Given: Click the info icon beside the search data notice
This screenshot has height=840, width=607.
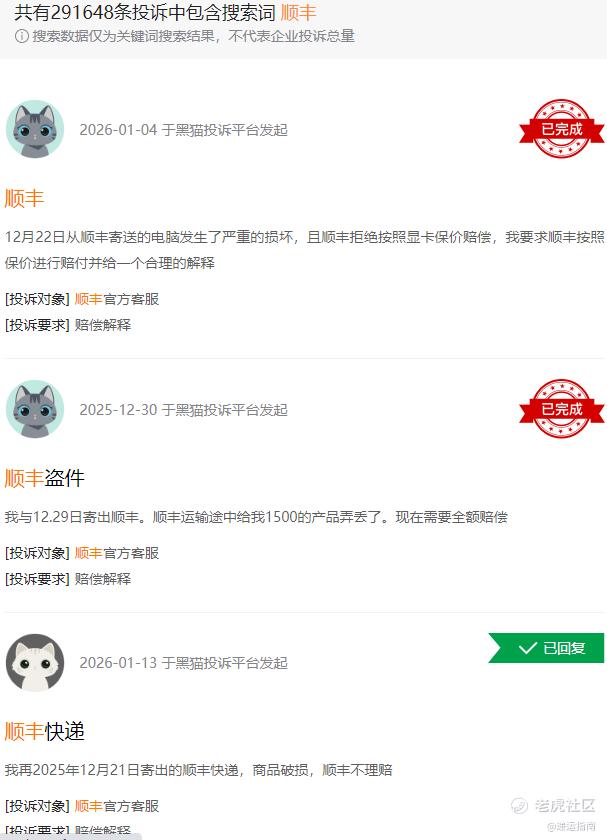Looking at the screenshot, I should [x=21, y=36].
